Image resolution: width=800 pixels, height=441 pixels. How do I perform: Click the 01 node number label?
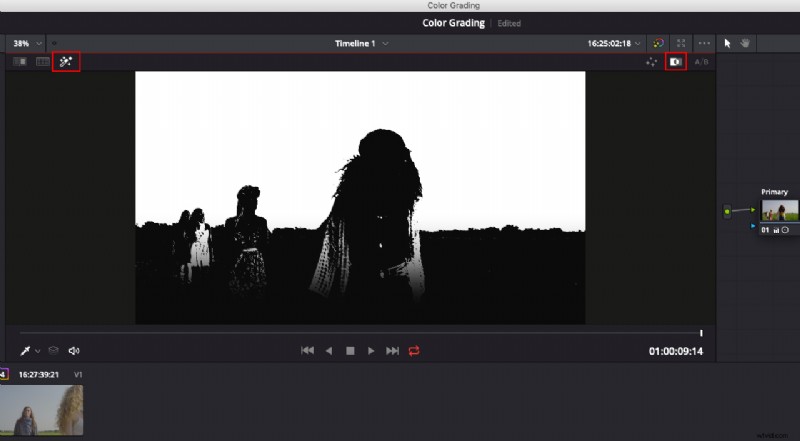coord(765,230)
